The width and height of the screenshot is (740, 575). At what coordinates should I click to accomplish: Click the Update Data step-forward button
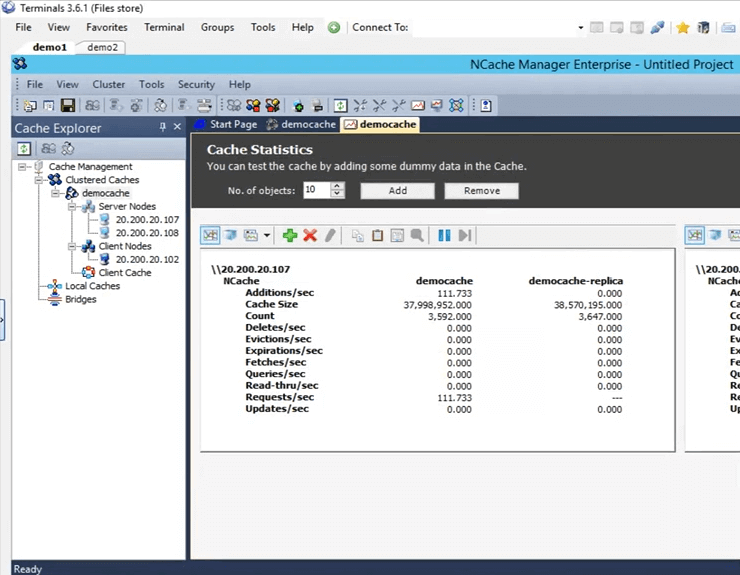click(465, 235)
